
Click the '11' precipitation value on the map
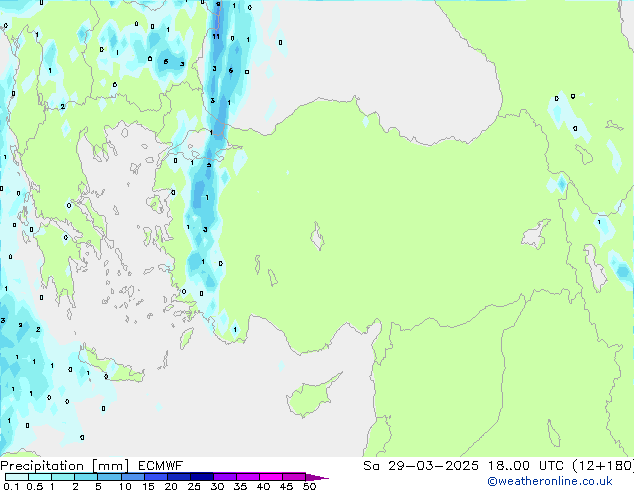(216, 36)
